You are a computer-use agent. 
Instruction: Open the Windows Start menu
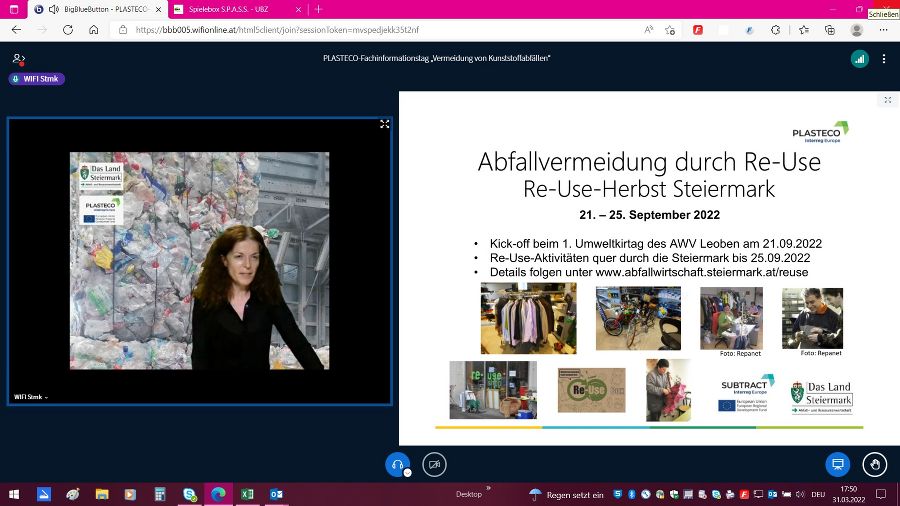point(14,494)
